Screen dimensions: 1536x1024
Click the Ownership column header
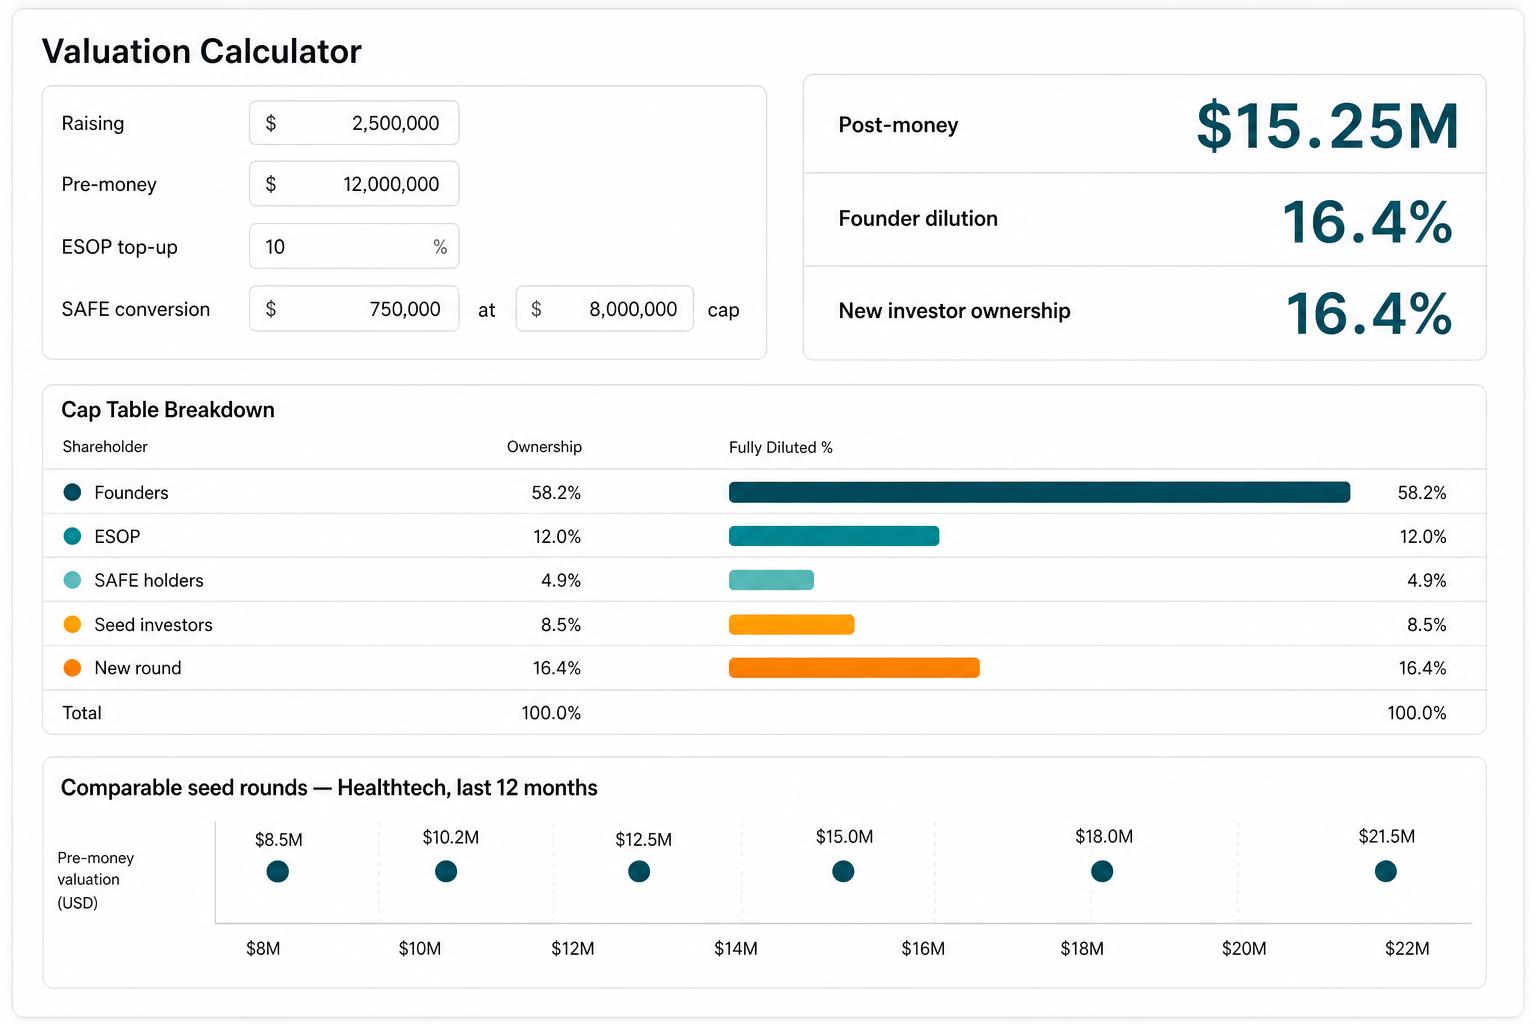[x=544, y=447]
